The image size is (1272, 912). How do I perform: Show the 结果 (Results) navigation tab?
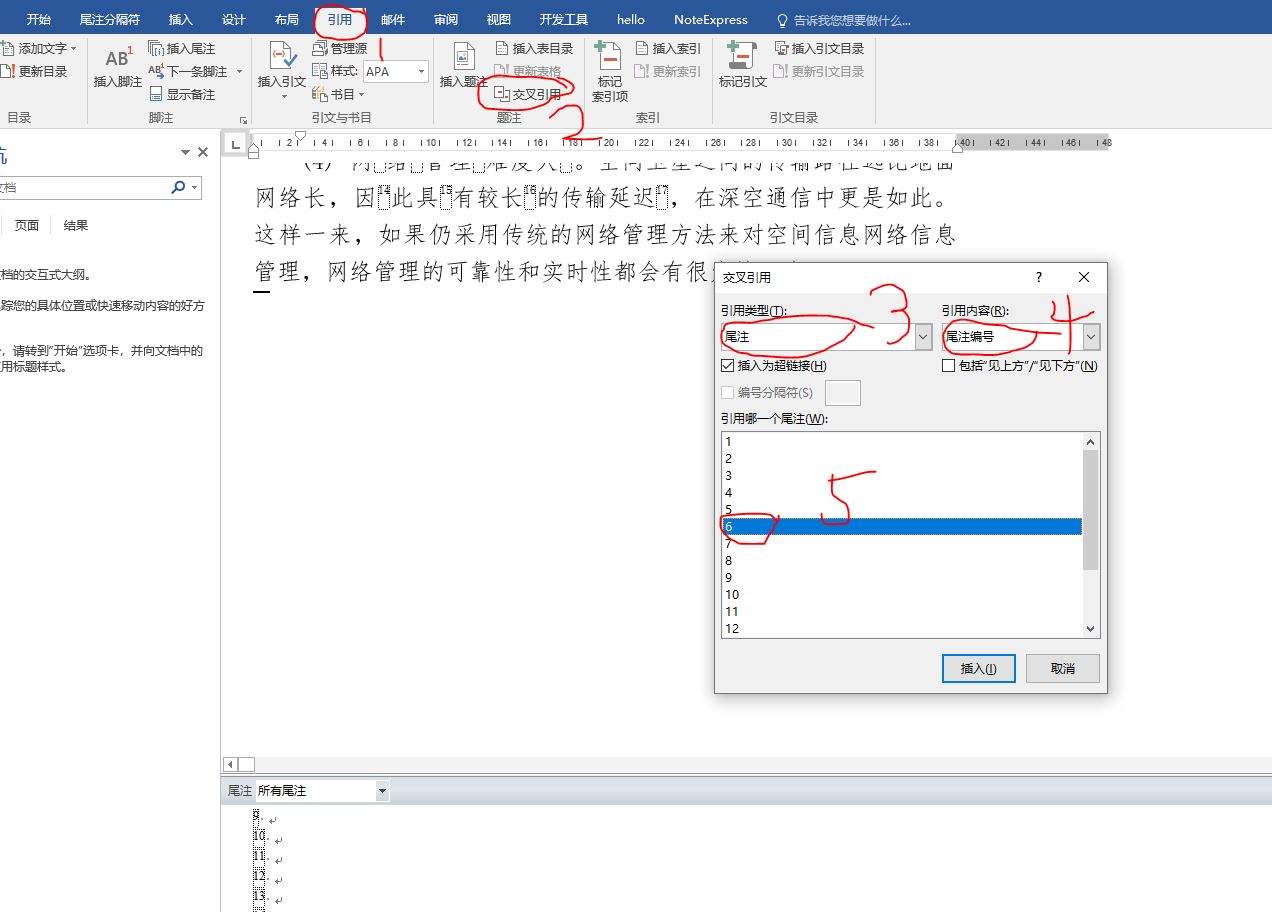point(76,225)
